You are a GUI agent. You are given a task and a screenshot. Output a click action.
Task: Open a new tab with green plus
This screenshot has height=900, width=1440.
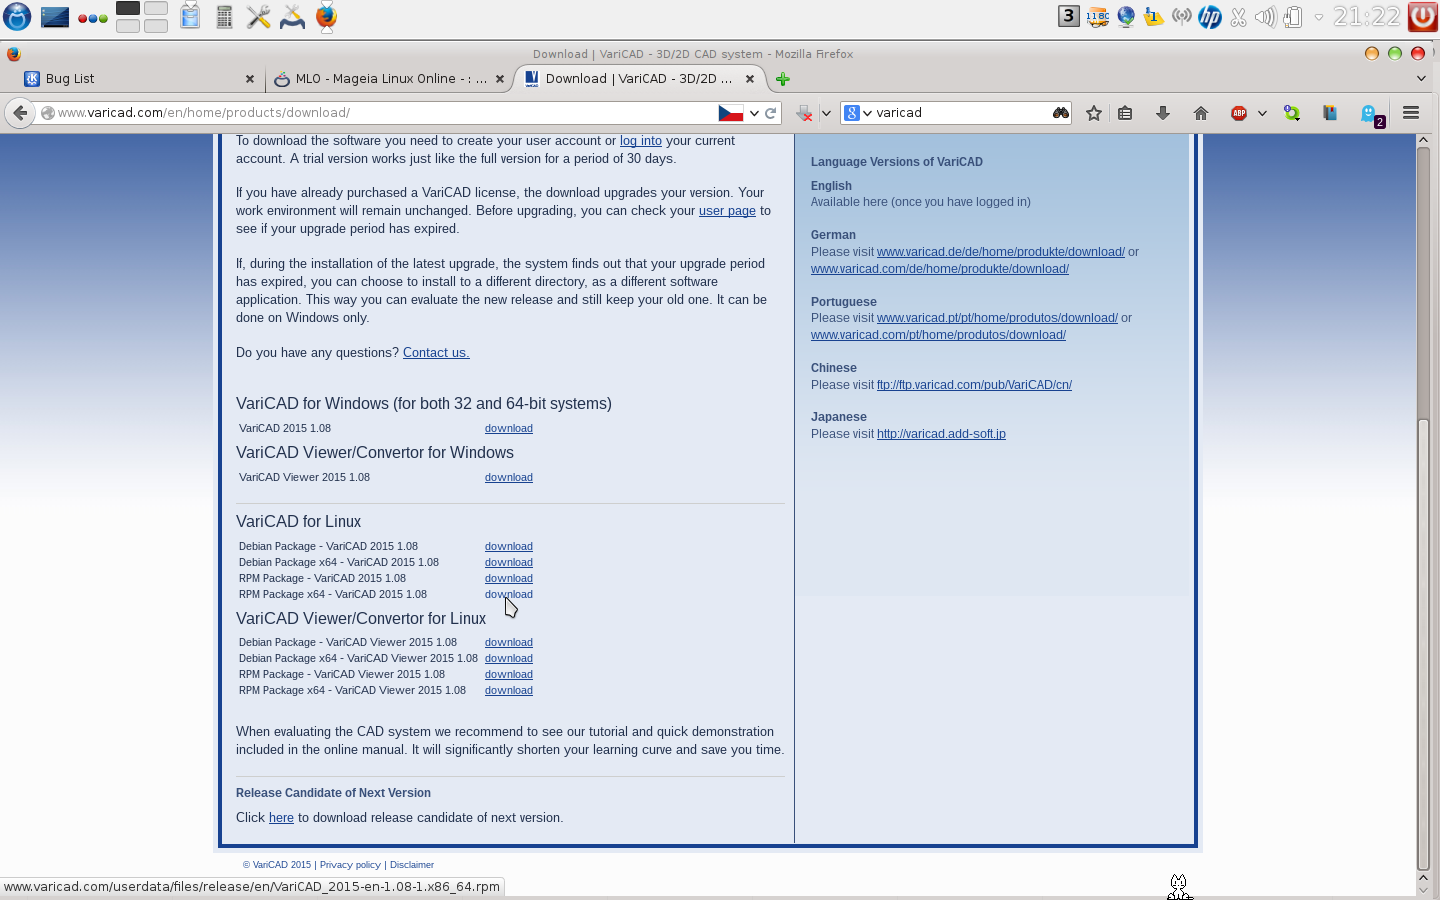click(x=783, y=79)
